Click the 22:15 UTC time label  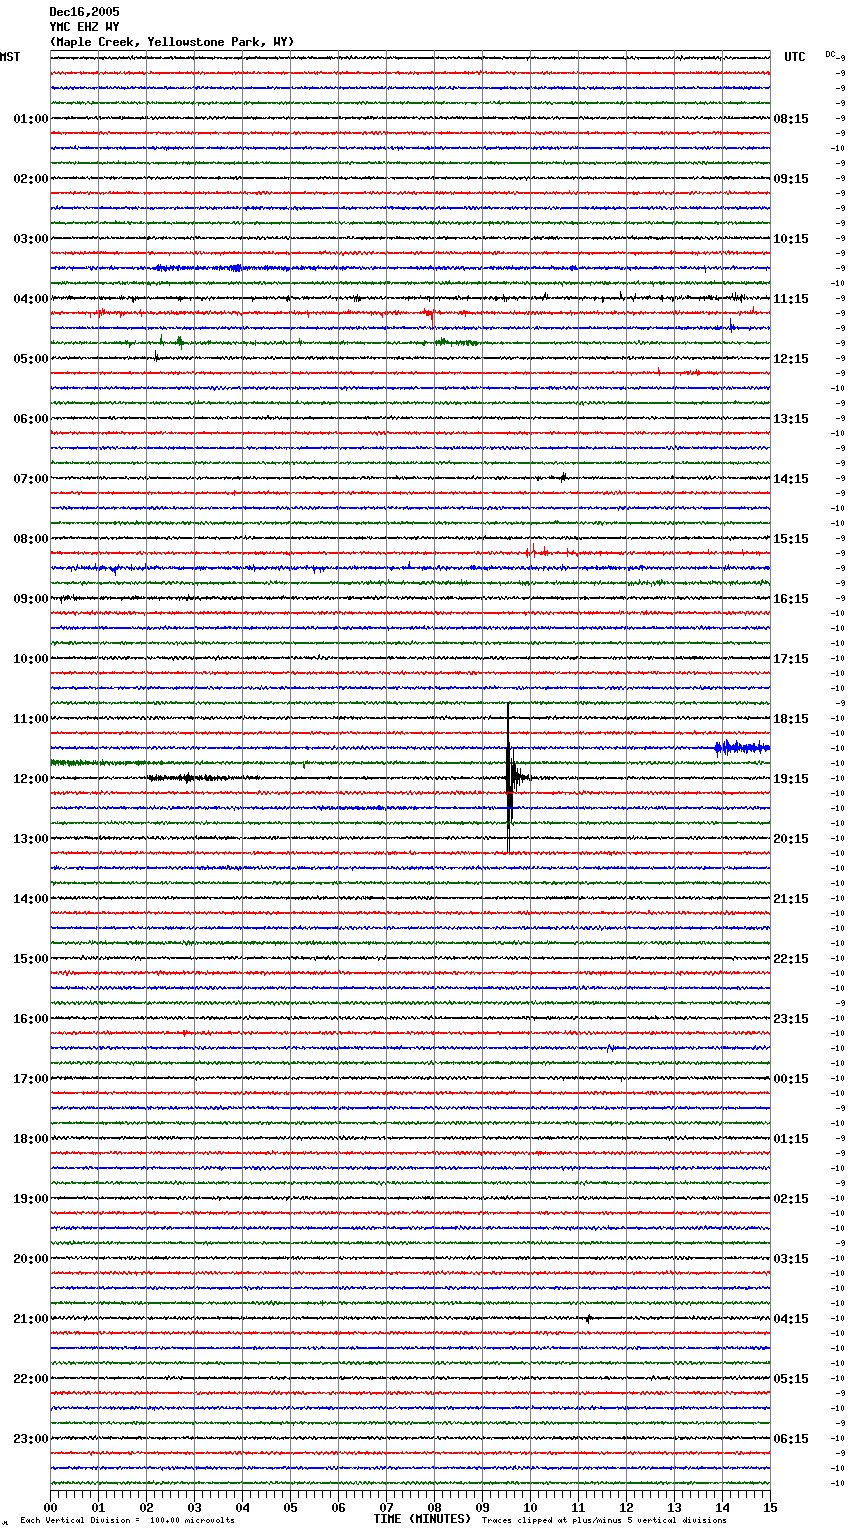point(791,959)
